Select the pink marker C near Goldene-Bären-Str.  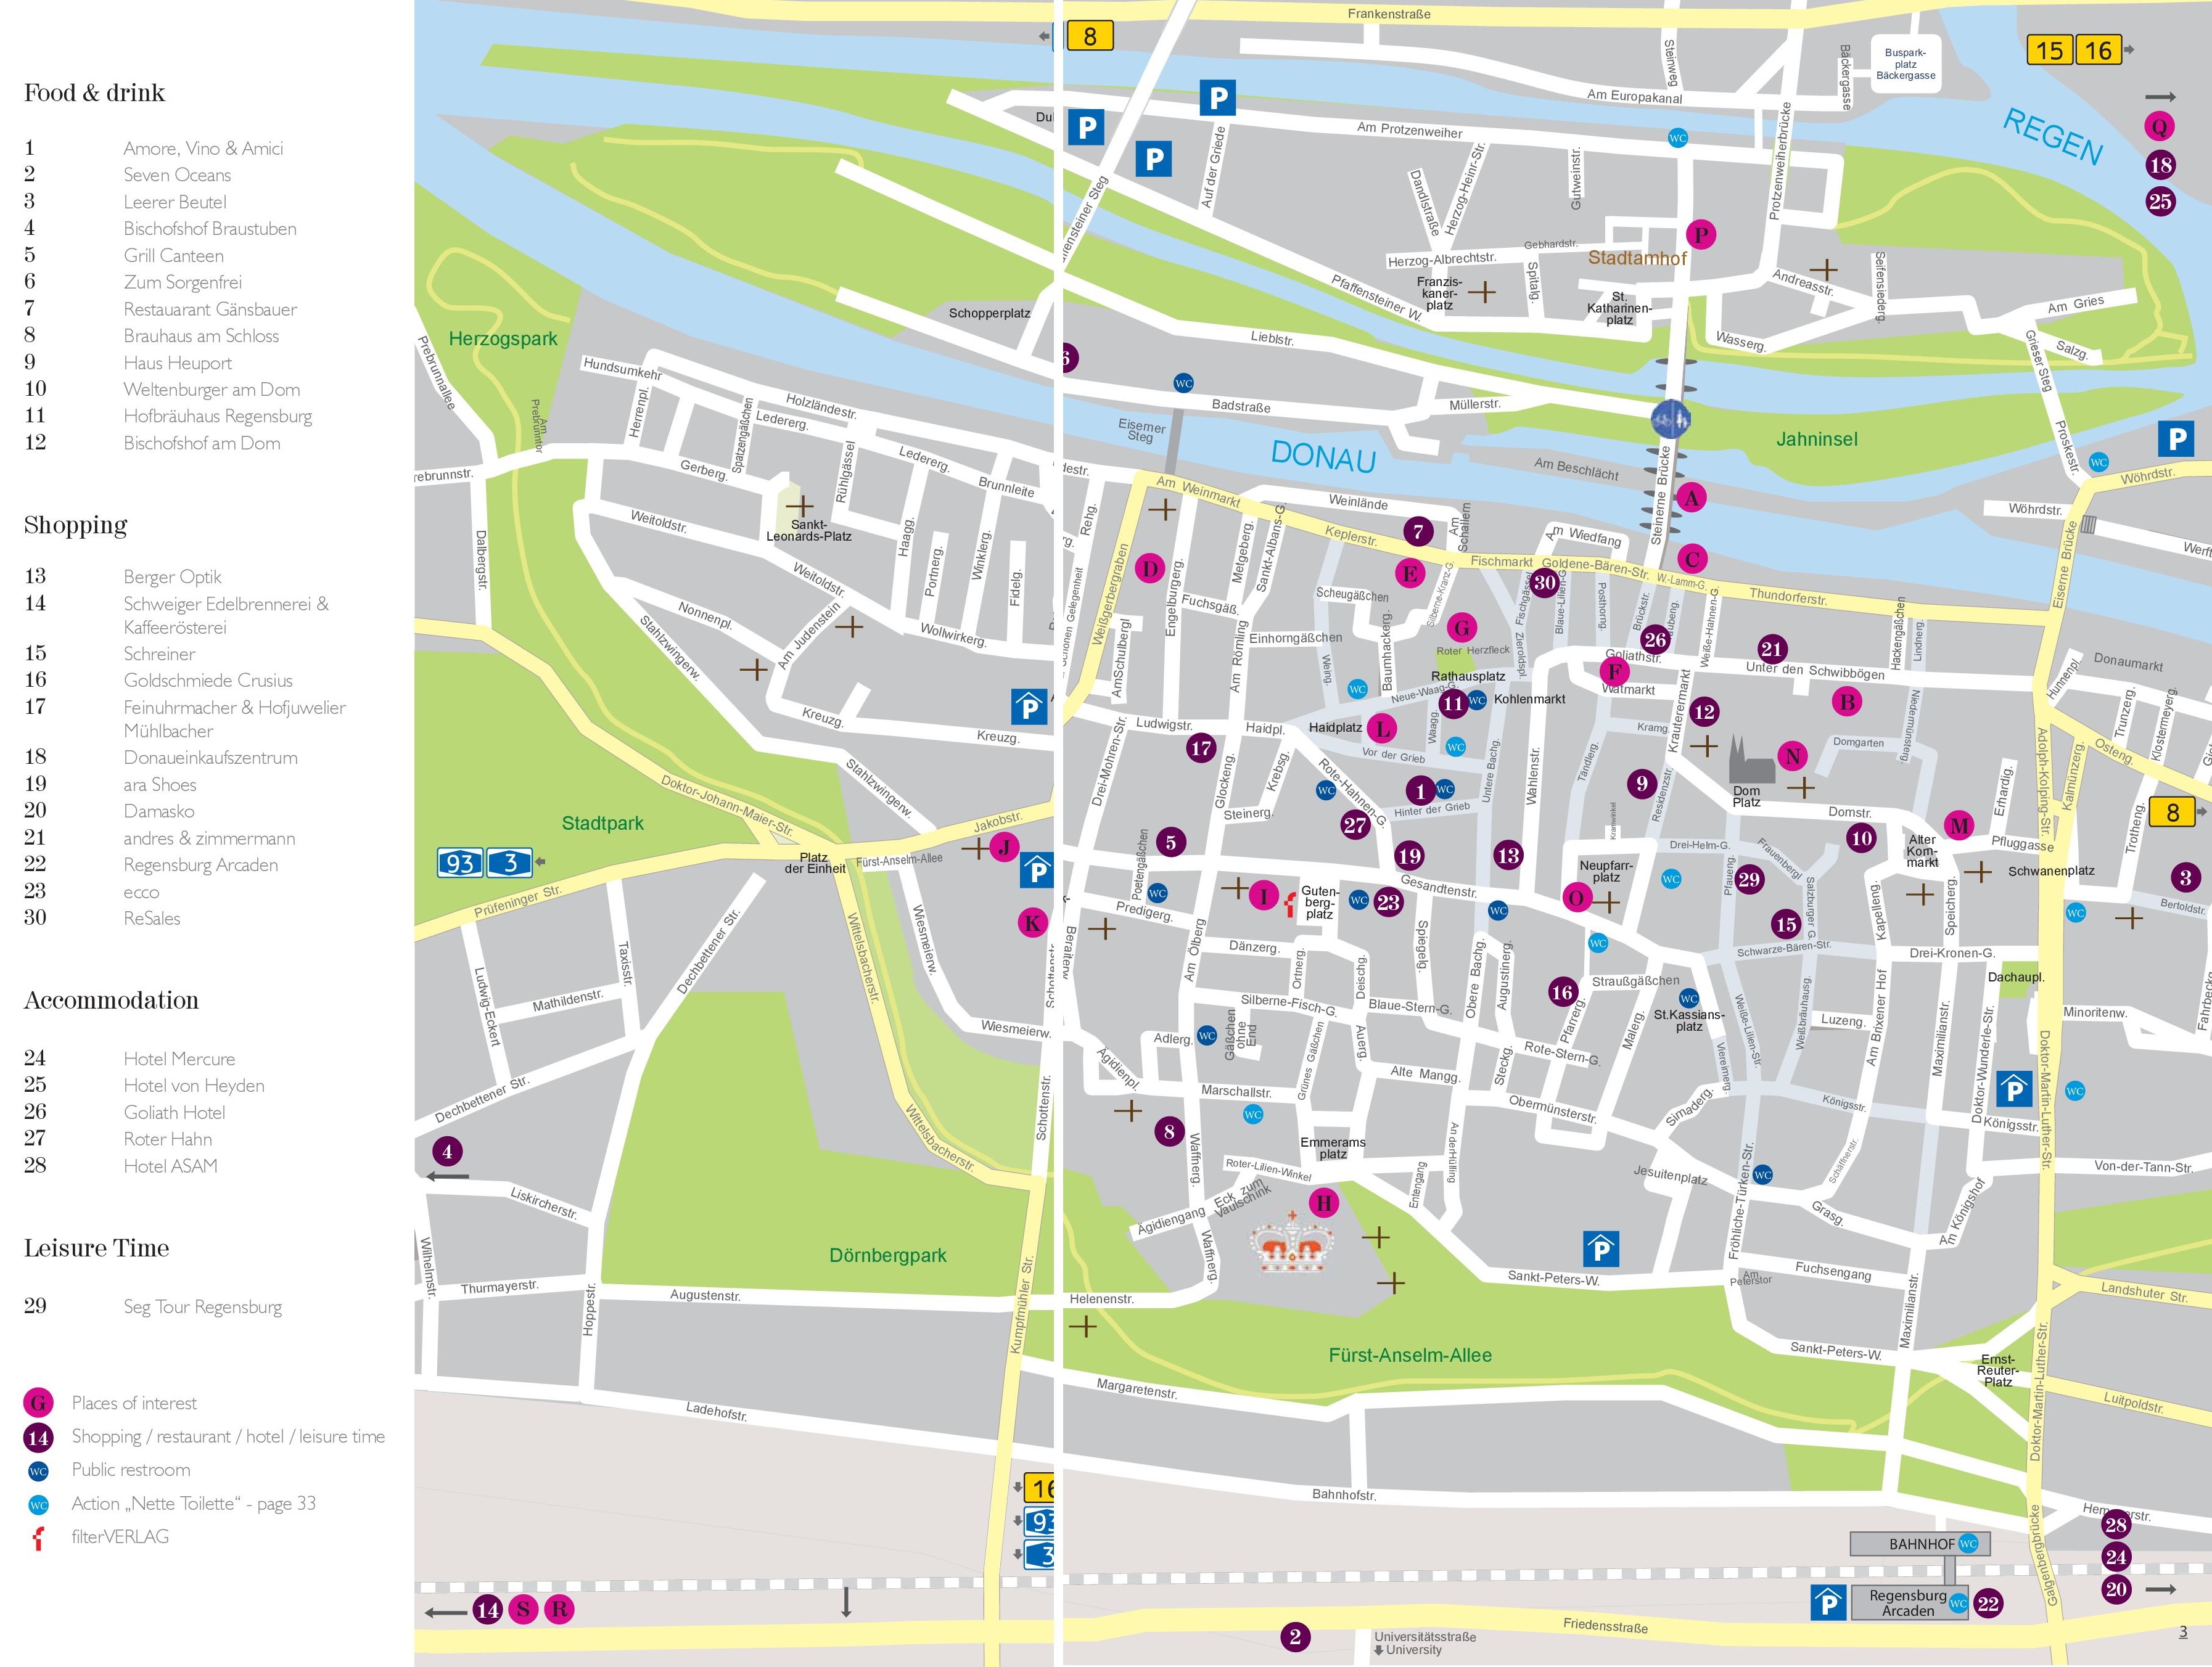click(1692, 559)
